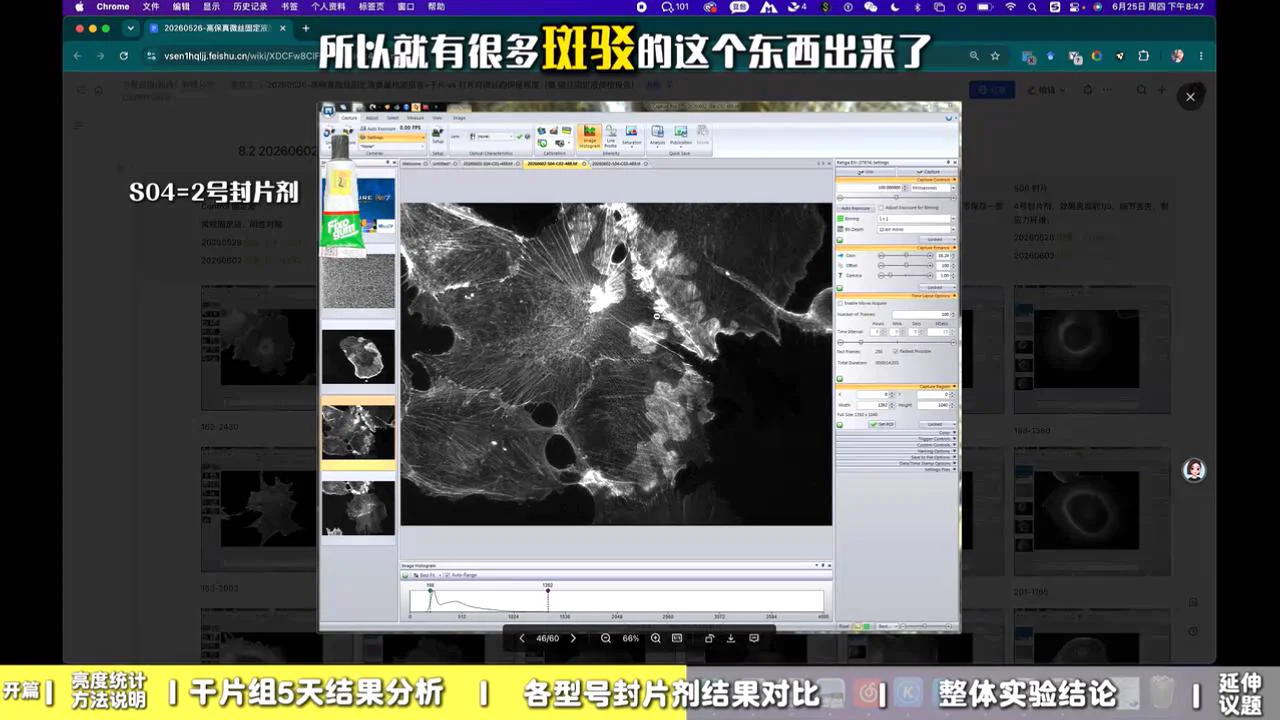
Task: Adjust the Gain slider
Action: point(905,255)
